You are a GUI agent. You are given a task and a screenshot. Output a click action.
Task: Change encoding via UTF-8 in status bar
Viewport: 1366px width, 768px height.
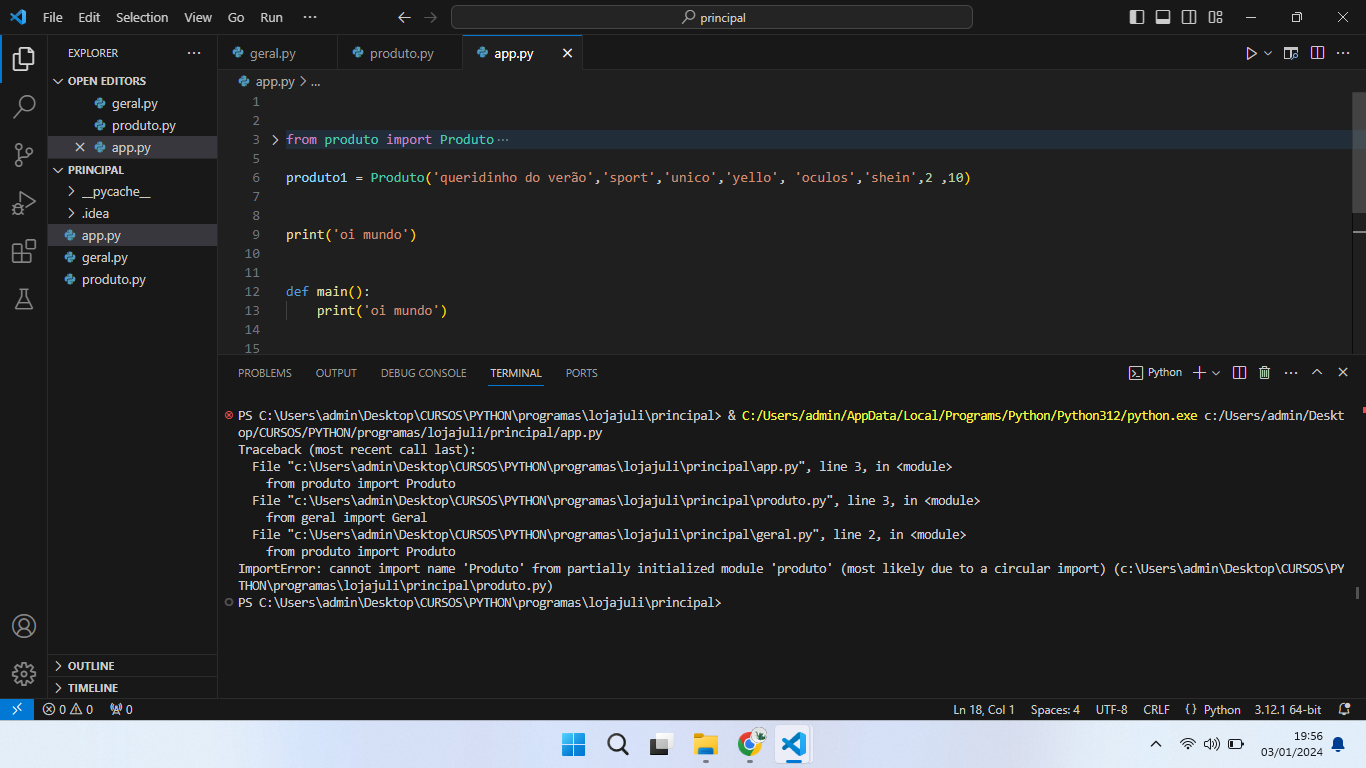pos(1111,709)
